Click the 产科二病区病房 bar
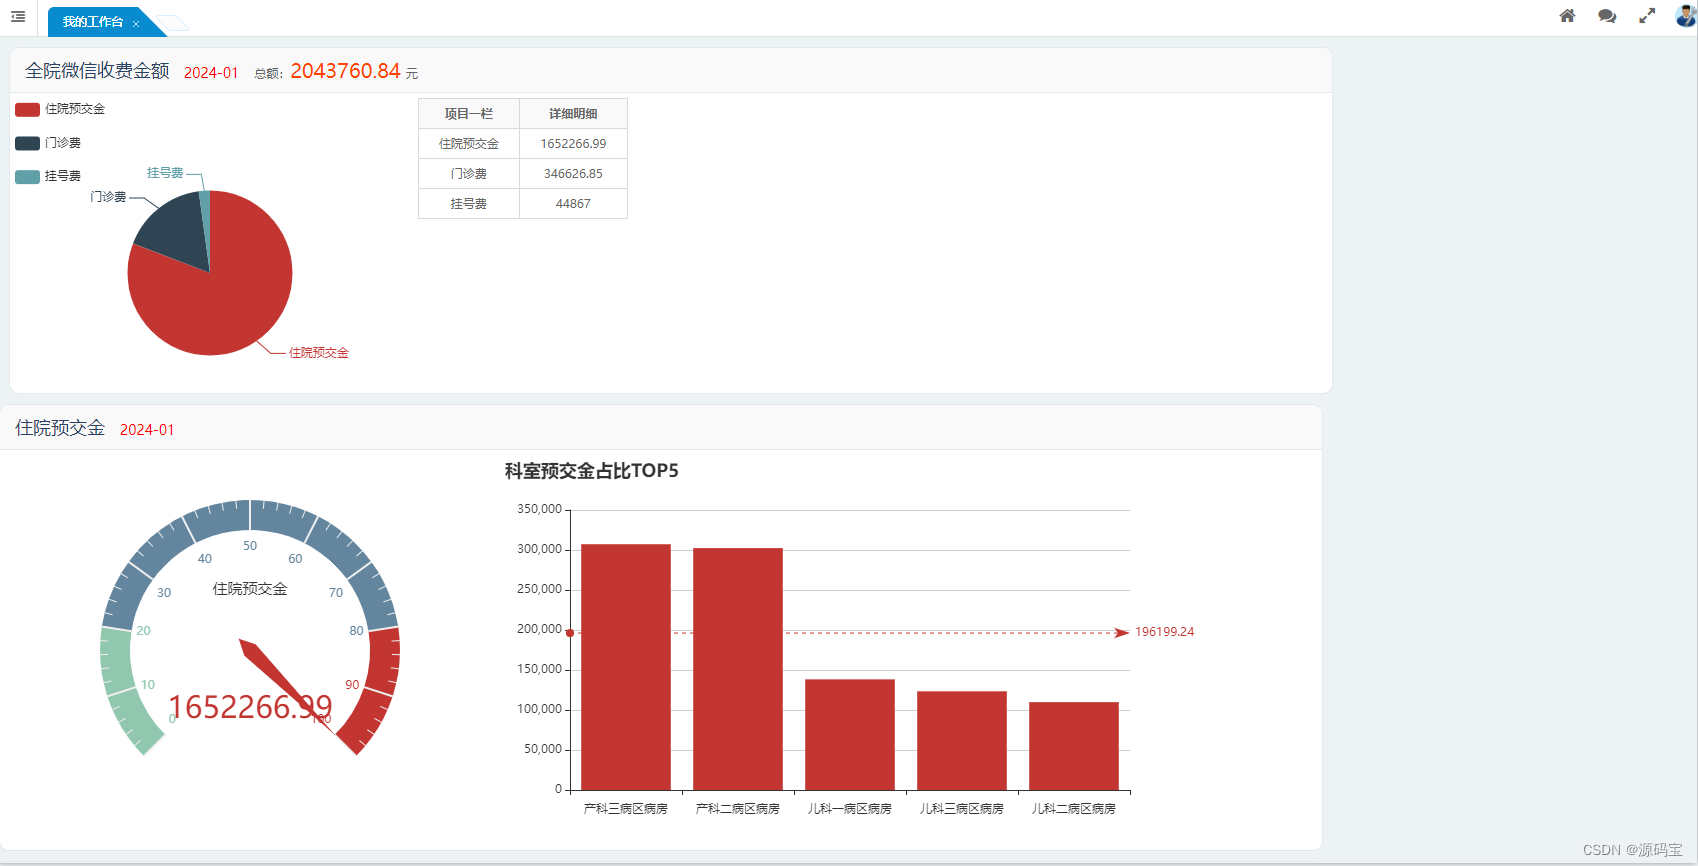The height and width of the screenshot is (866, 1698). coord(738,669)
